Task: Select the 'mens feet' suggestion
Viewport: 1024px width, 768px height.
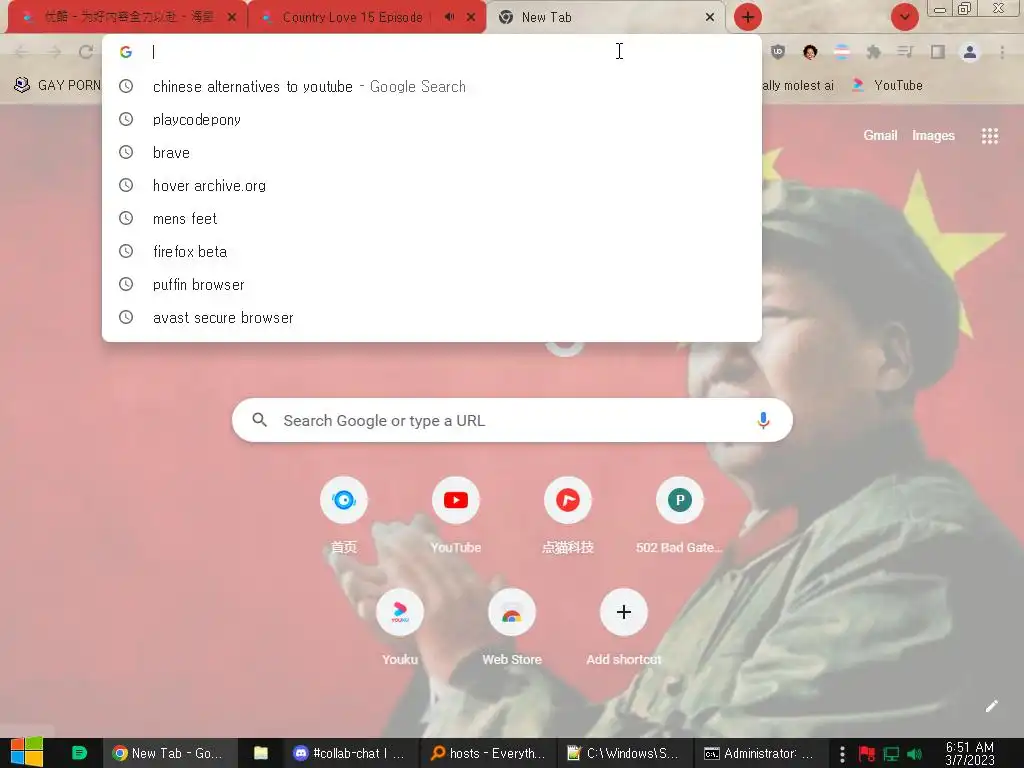Action: click(x=432, y=218)
